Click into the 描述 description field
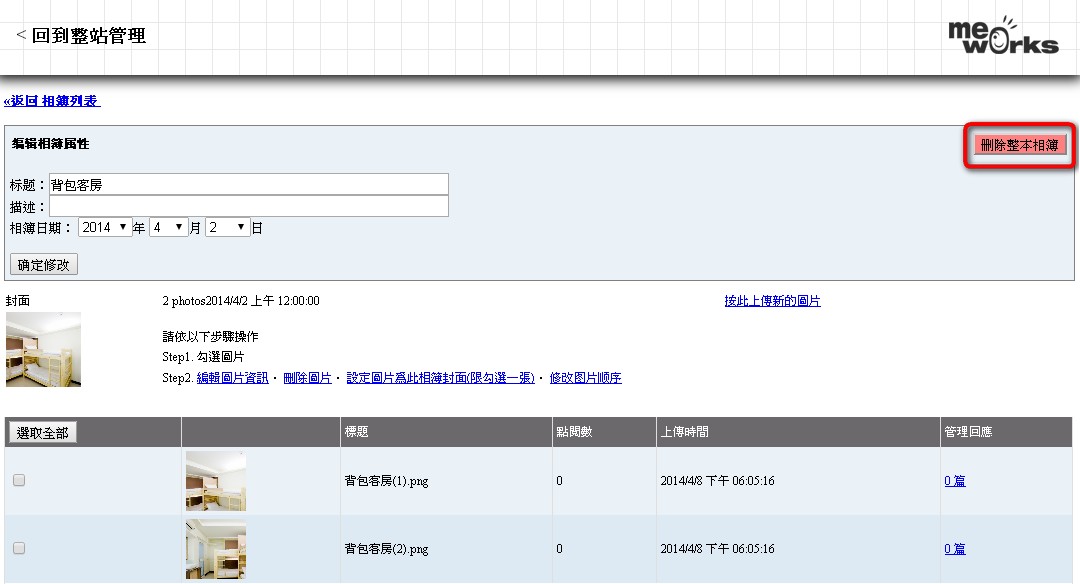Screen dimensions: 1080x584 248,206
